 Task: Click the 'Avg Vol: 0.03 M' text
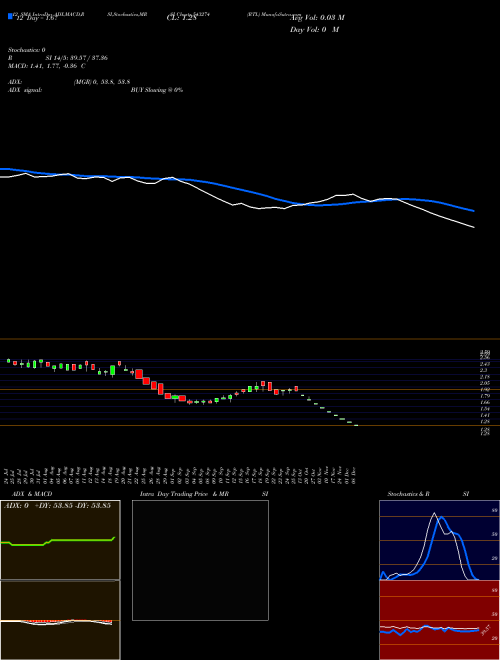317,18
